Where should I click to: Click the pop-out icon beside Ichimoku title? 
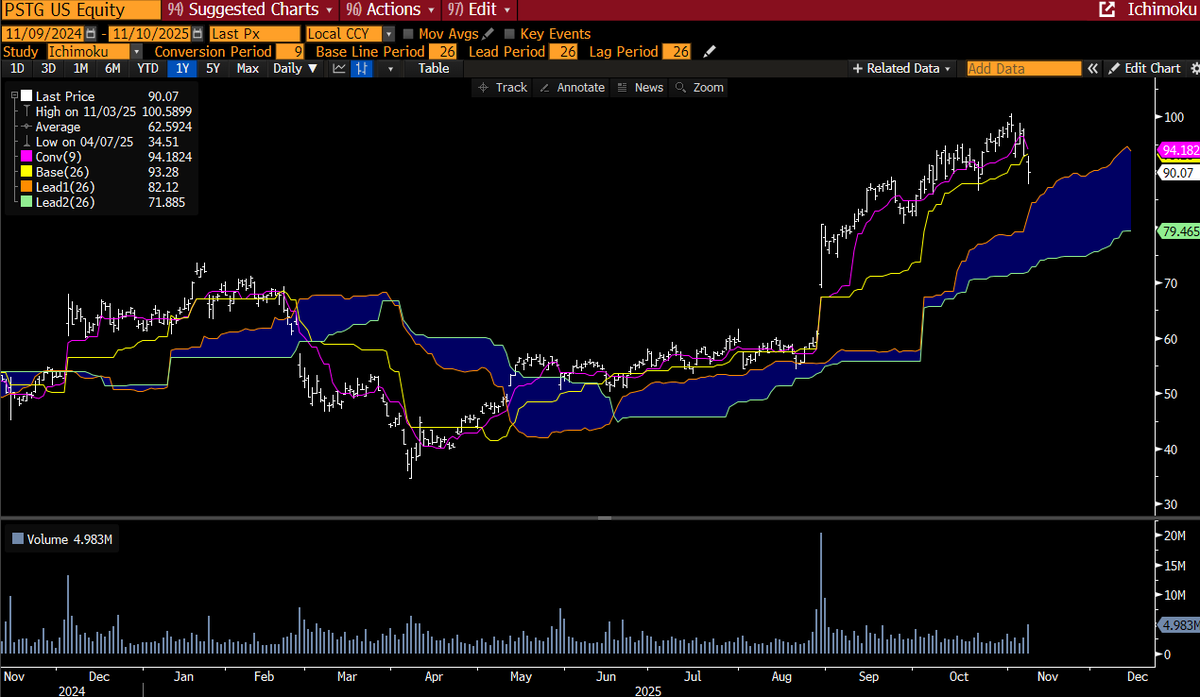pyautogui.click(x=1107, y=10)
